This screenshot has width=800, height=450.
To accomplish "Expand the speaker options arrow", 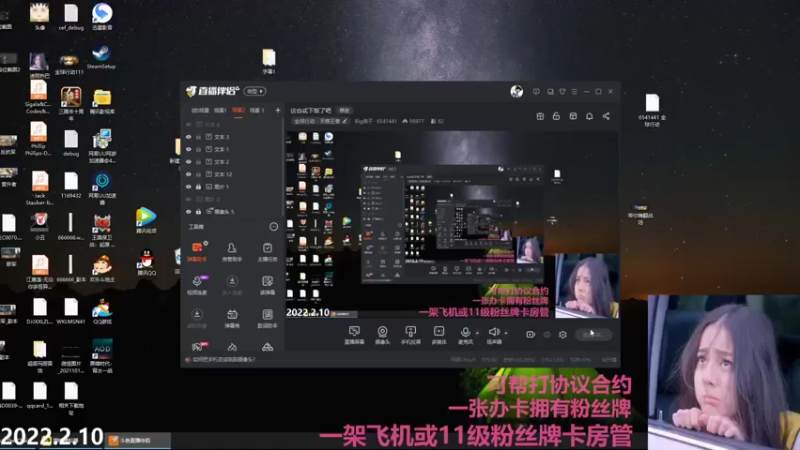I will [506, 333].
